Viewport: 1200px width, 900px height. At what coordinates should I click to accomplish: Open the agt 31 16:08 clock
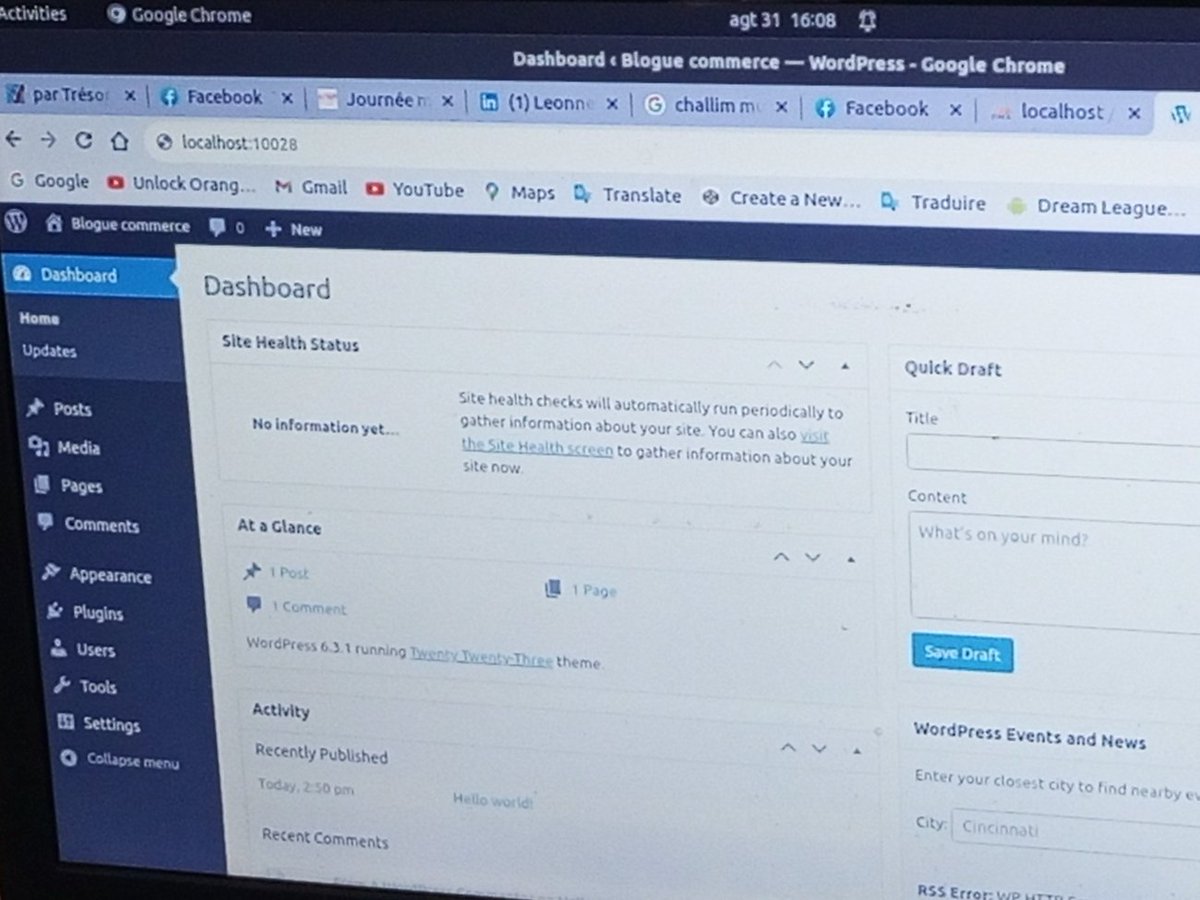point(781,20)
